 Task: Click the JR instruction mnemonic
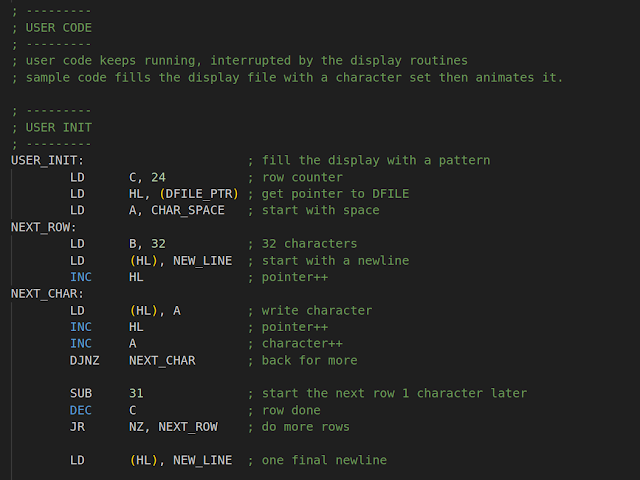pos(78,427)
